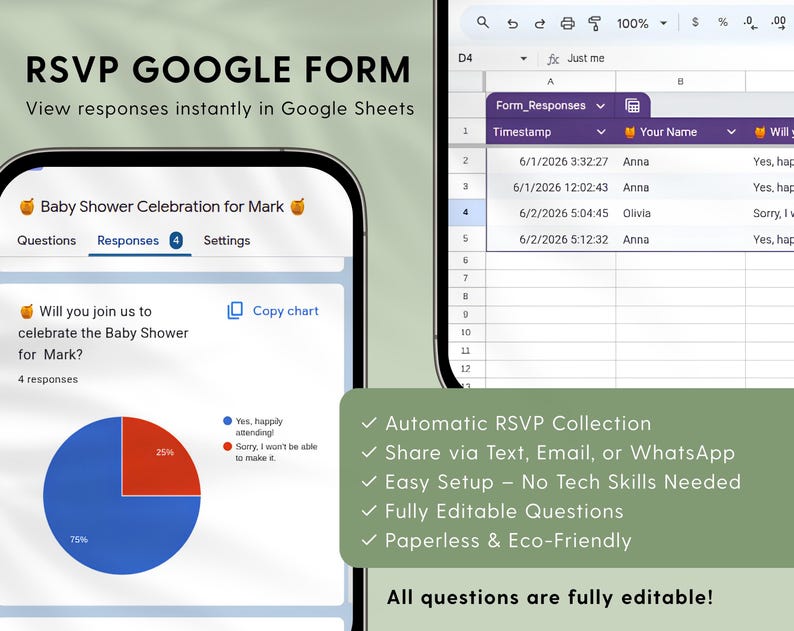This screenshot has width=794, height=631.
Task: Click the fx function icon
Action: pos(553,59)
